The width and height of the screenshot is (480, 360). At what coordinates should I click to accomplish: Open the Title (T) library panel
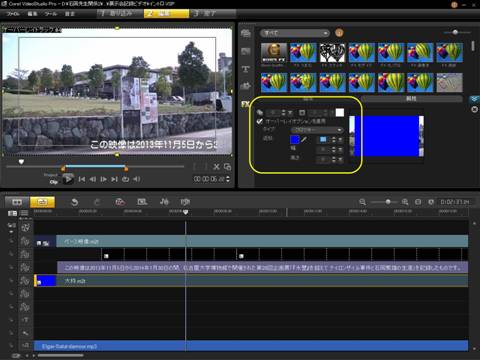[246, 69]
